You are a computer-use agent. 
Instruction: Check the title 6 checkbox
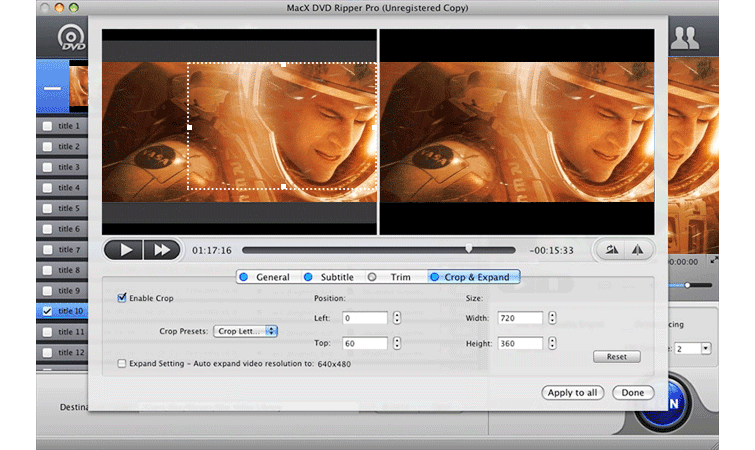47,229
